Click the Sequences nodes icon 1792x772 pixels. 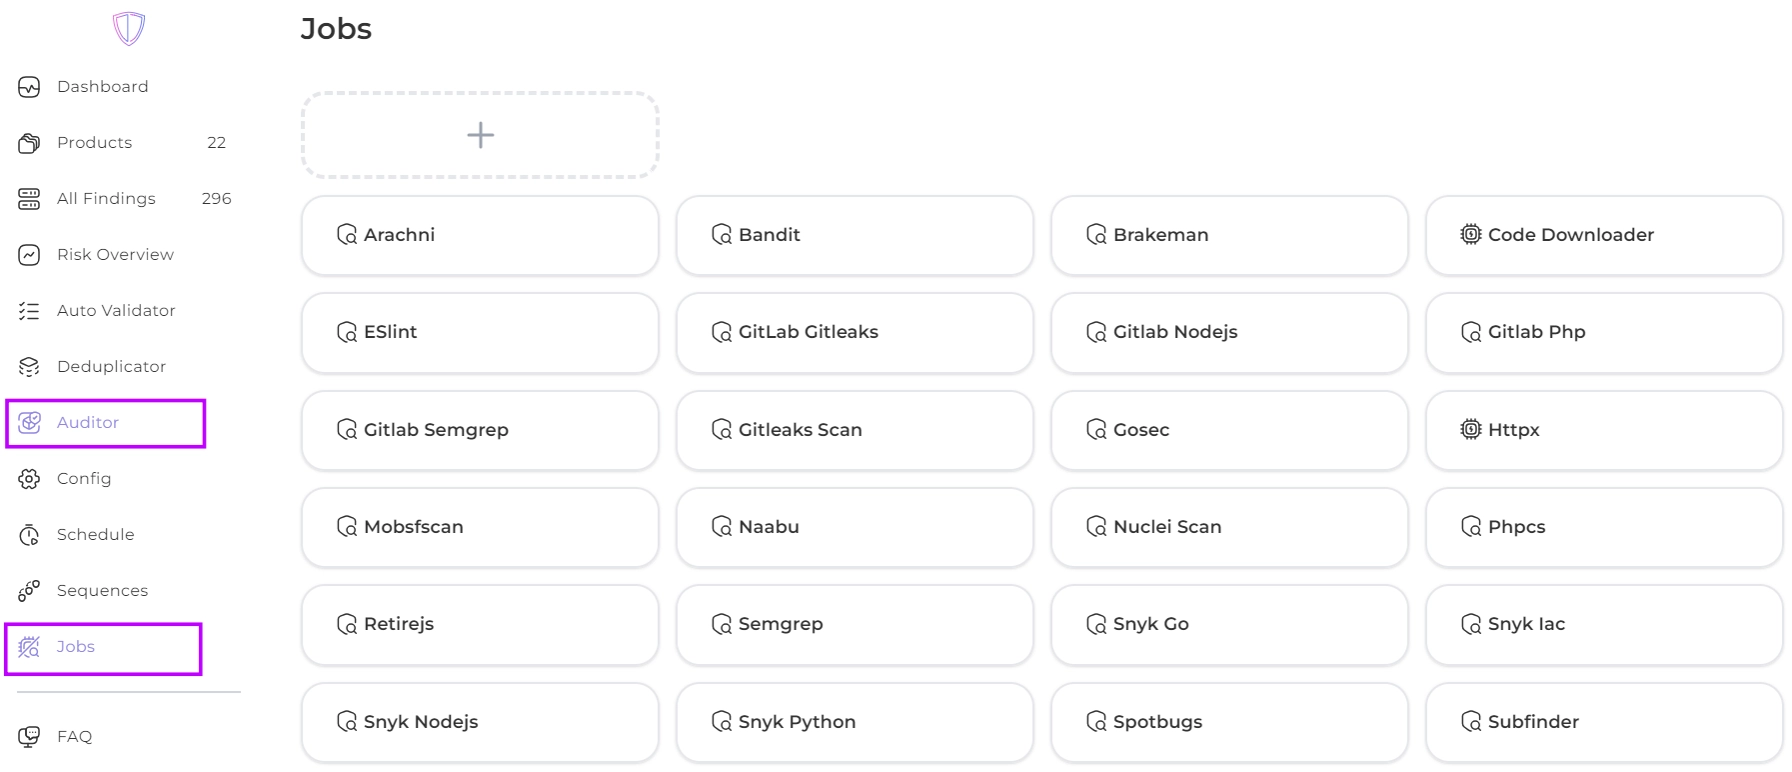[x=29, y=591]
